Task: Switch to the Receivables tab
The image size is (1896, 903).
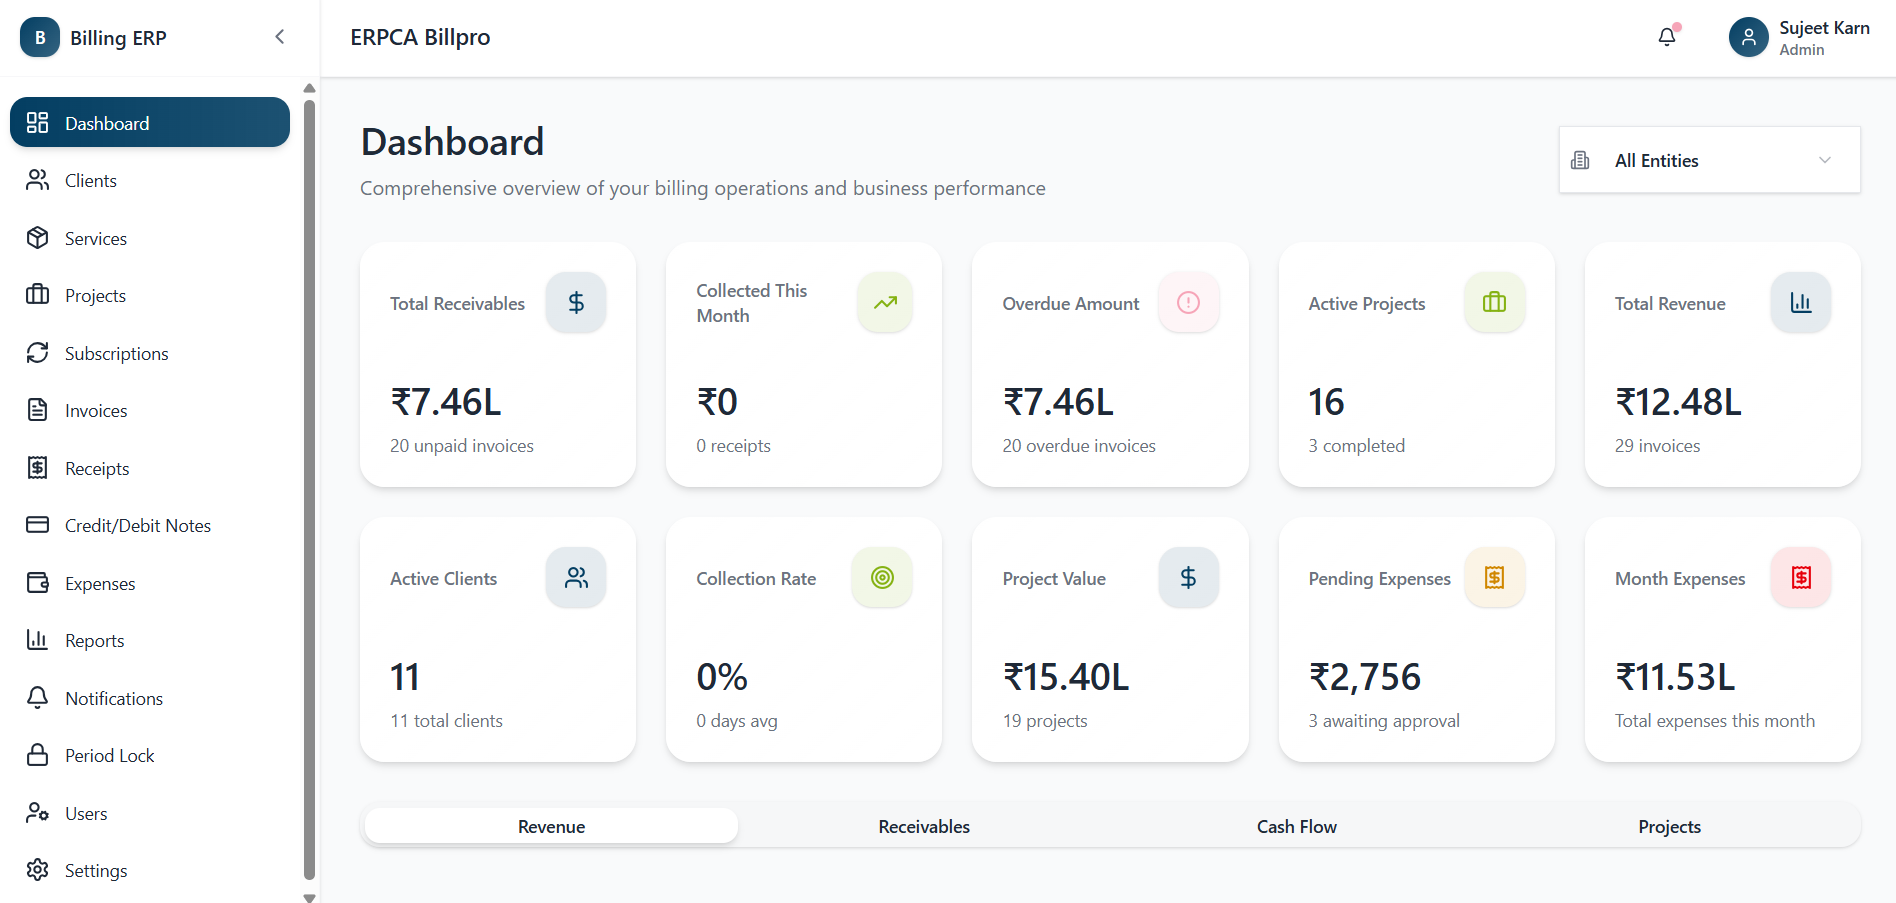Action: pos(923,826)
